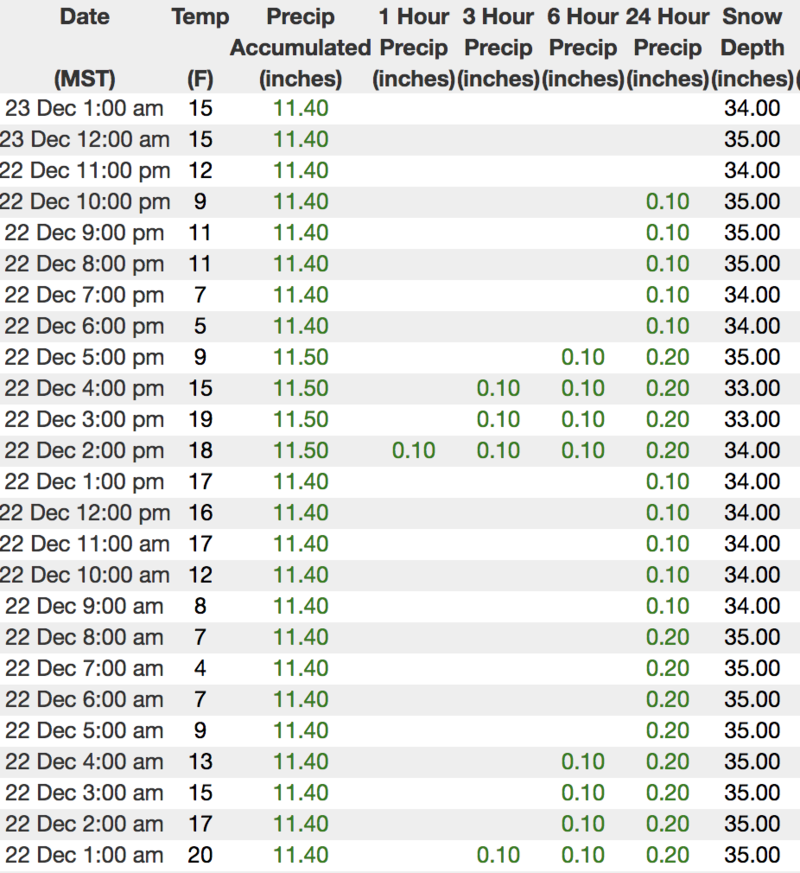Viewport: 800px width, 873px height.
Task: Click the 3 Hour Precip column header
Action: pos(498,47)
